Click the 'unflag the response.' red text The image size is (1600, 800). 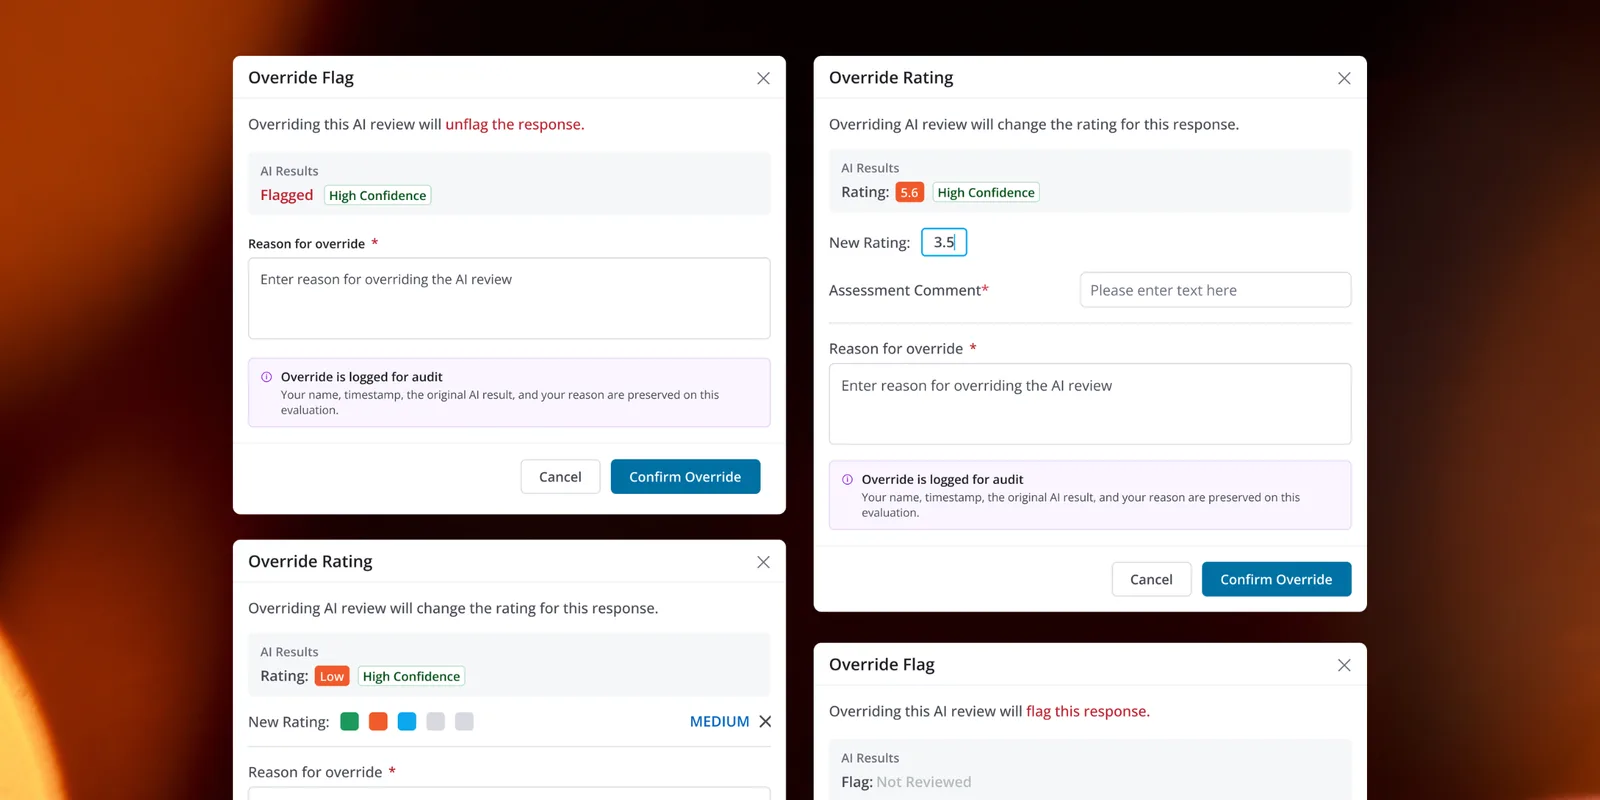tap(515, 124)
